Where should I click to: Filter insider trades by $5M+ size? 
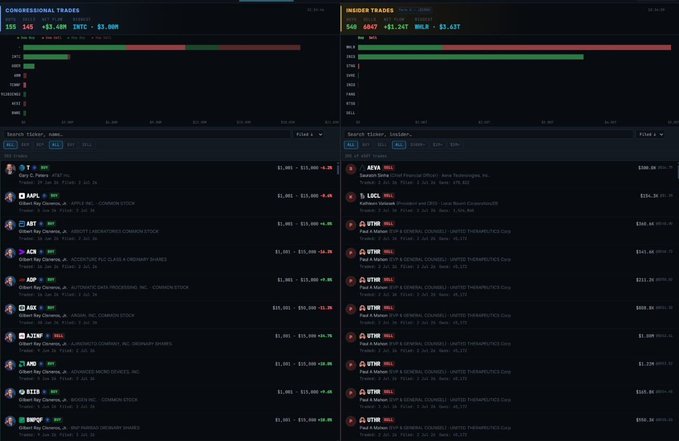pos(454,145)
